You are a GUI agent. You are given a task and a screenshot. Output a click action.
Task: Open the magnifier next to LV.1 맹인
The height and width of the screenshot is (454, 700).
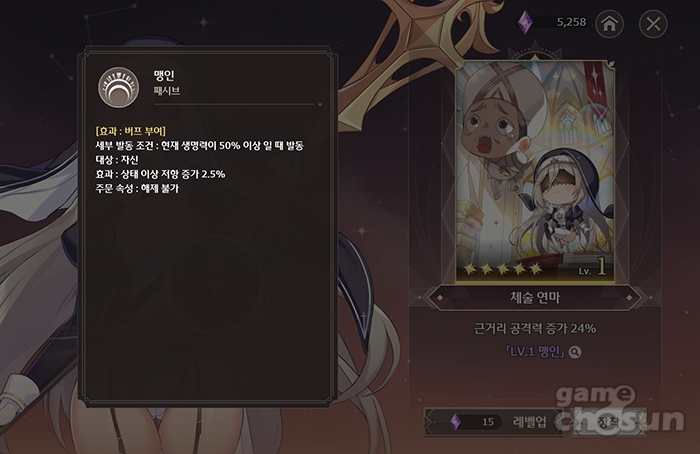pyautogui.click(x=575, y=352)
